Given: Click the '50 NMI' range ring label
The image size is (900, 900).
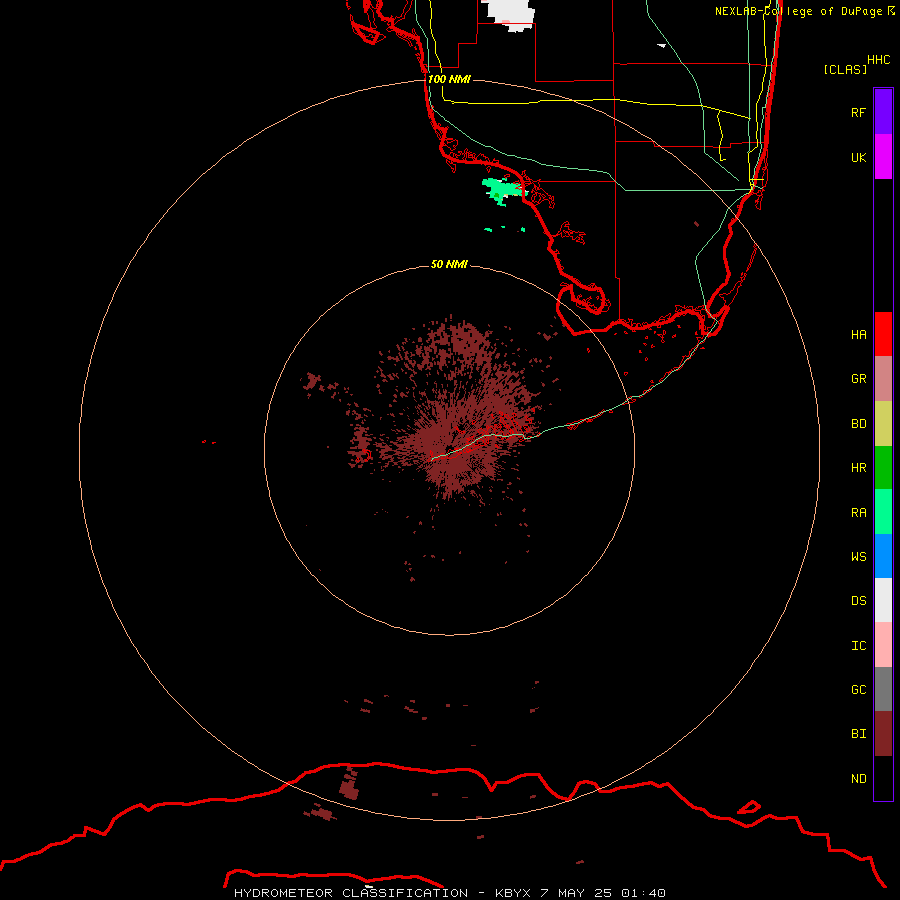Looking at the screenshot, I should [x=449, y=264].
